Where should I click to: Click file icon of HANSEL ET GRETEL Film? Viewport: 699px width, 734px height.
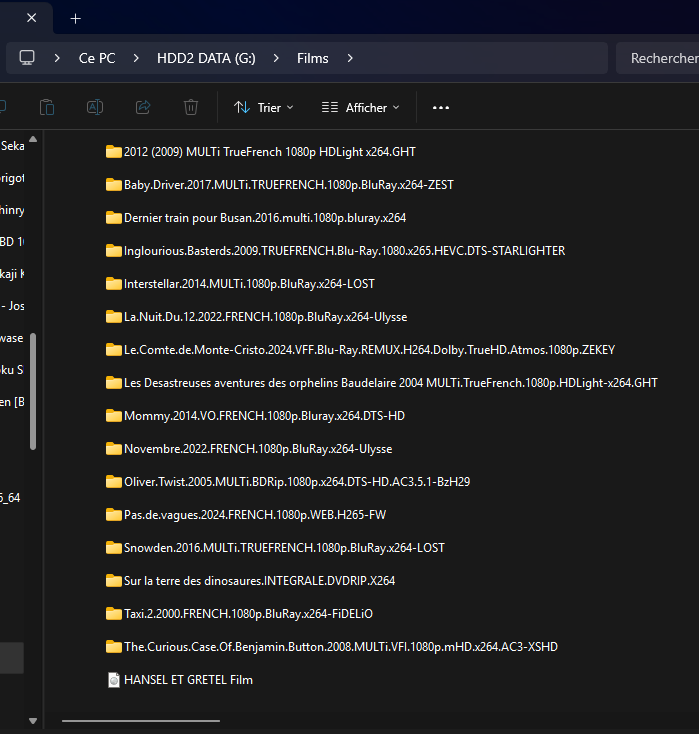[x=113, y=680]
